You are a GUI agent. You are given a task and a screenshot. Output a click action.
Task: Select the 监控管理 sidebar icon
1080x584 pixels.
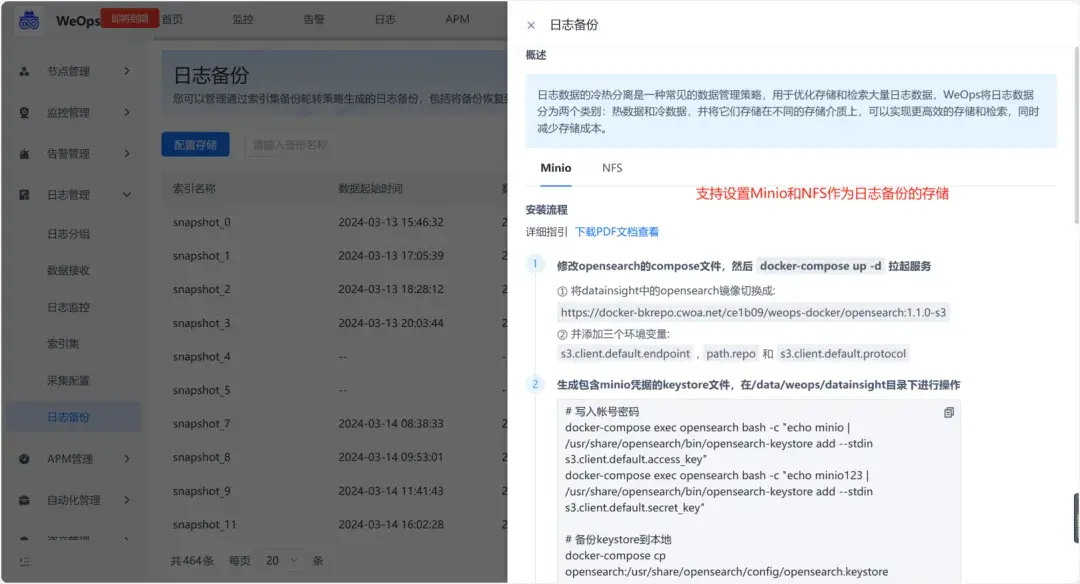[x=24, y=111]
